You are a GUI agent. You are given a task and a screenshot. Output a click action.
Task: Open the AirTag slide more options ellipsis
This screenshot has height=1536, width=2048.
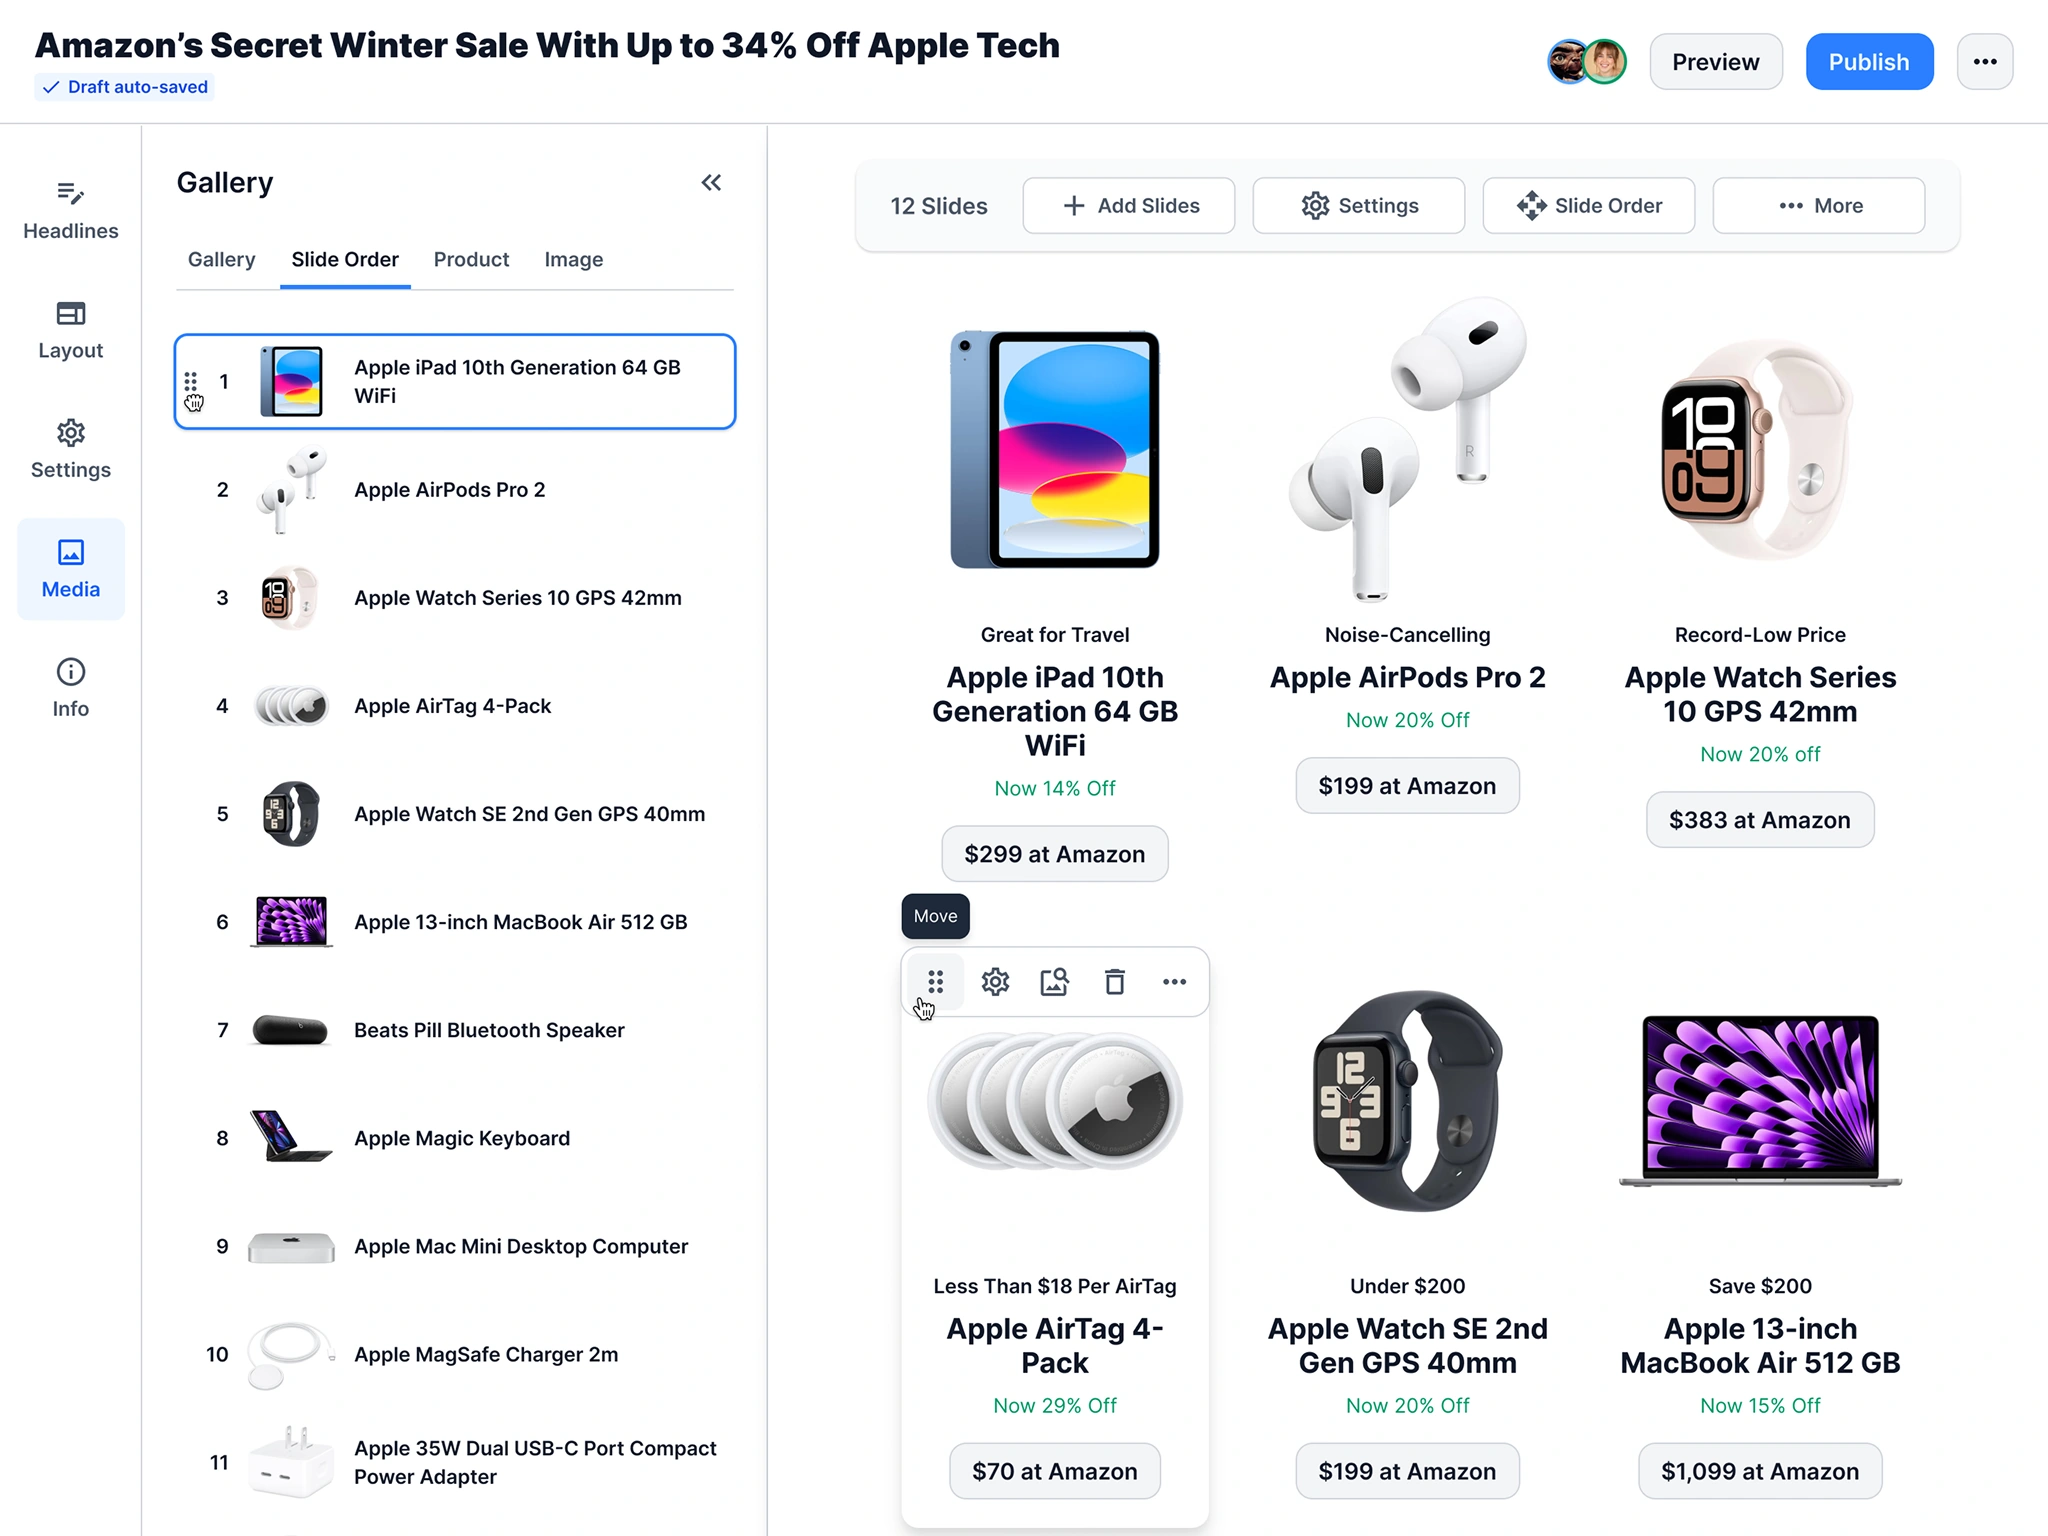(1175, 982)
